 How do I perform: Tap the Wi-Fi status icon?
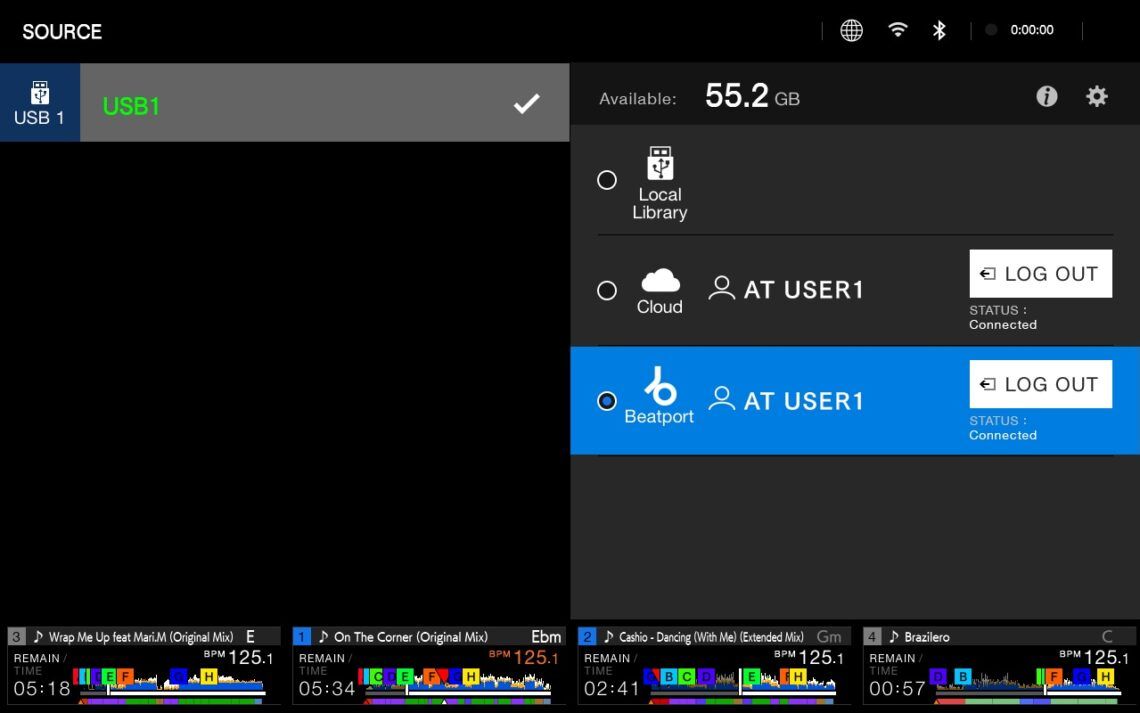click(898, 30)
